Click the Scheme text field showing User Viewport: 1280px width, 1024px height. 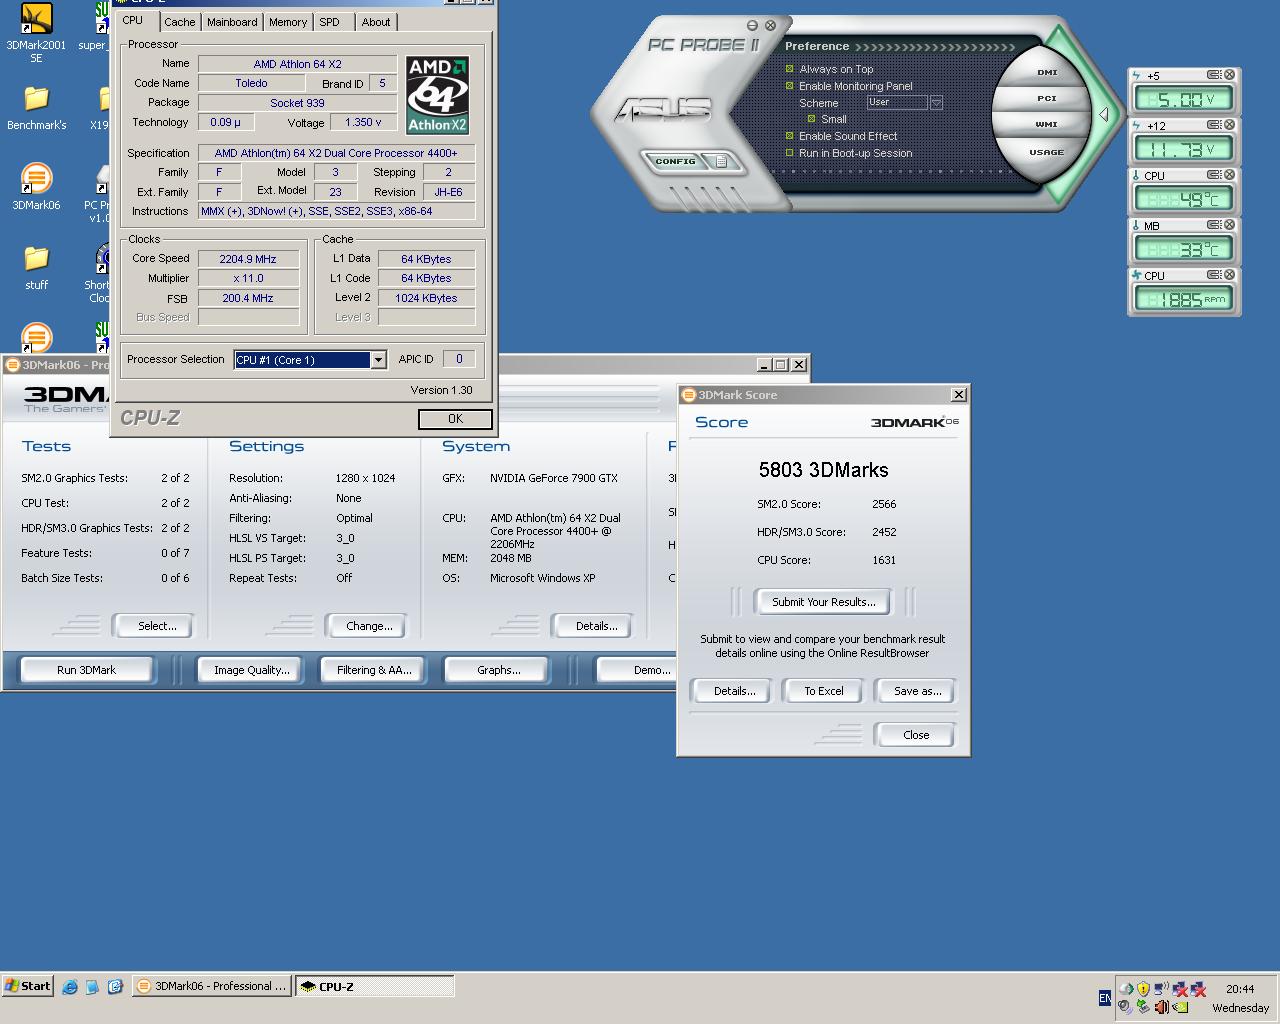(x=897, y=103)
